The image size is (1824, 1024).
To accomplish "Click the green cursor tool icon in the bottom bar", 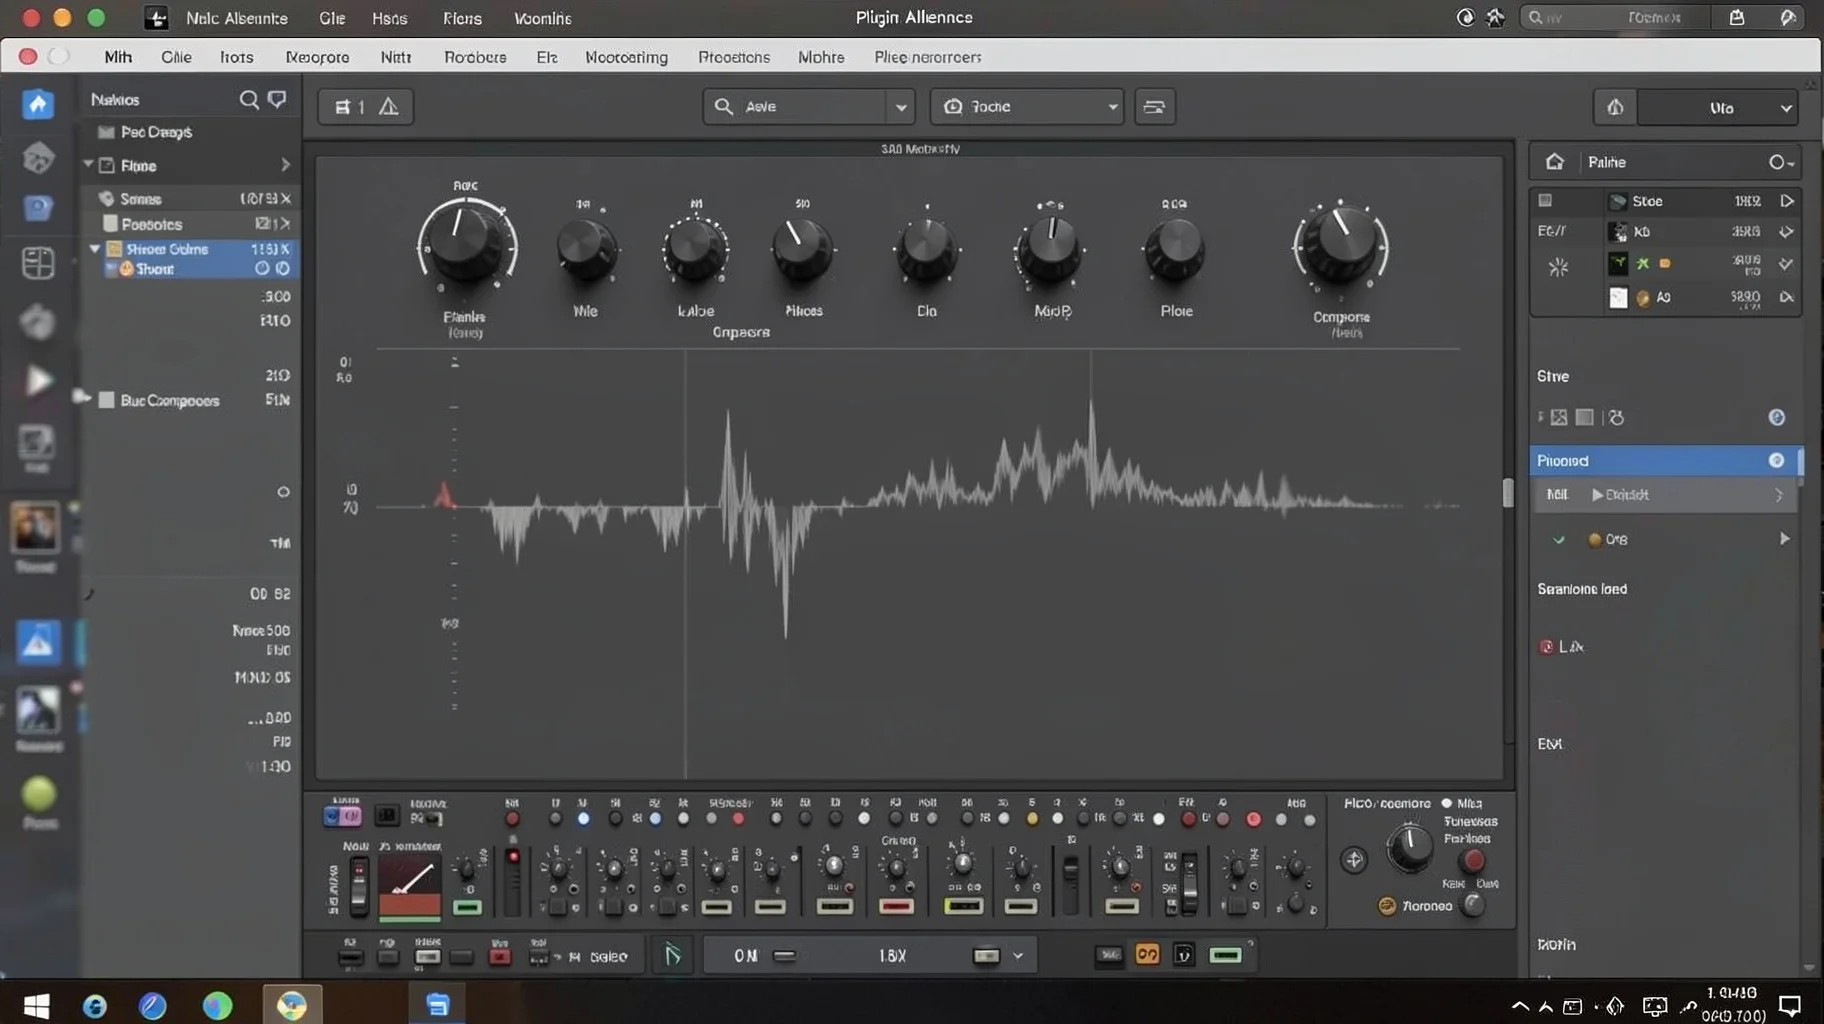I will pos(673,956).
